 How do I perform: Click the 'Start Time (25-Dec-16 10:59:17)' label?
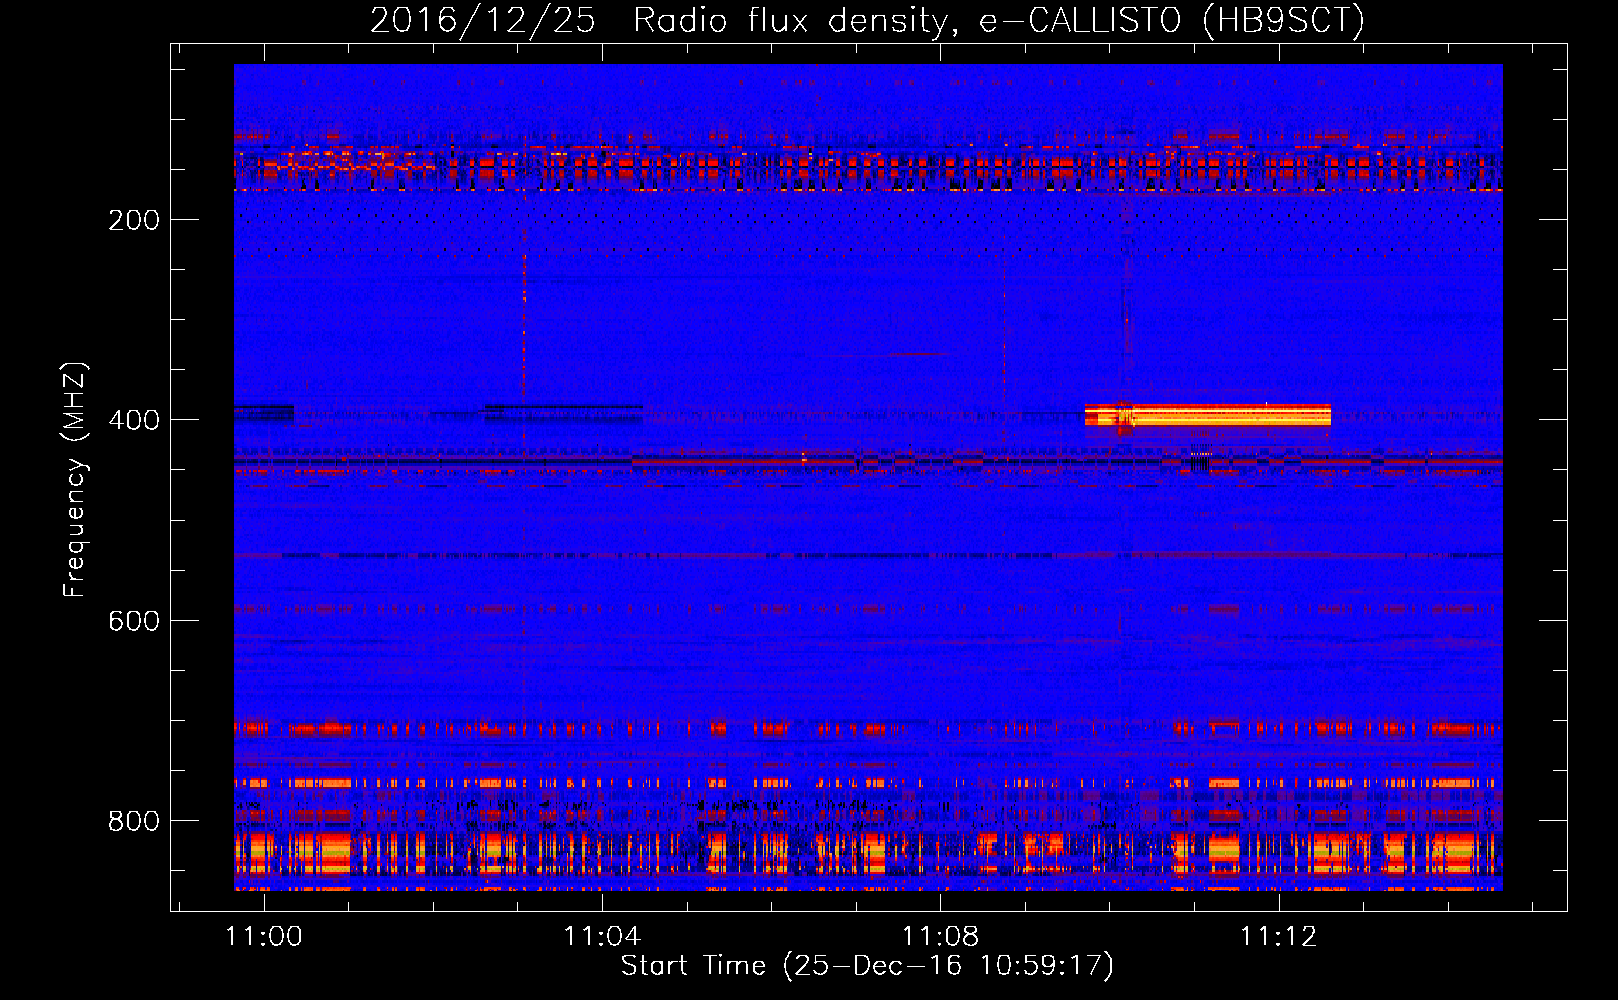(x=867, y=966)
